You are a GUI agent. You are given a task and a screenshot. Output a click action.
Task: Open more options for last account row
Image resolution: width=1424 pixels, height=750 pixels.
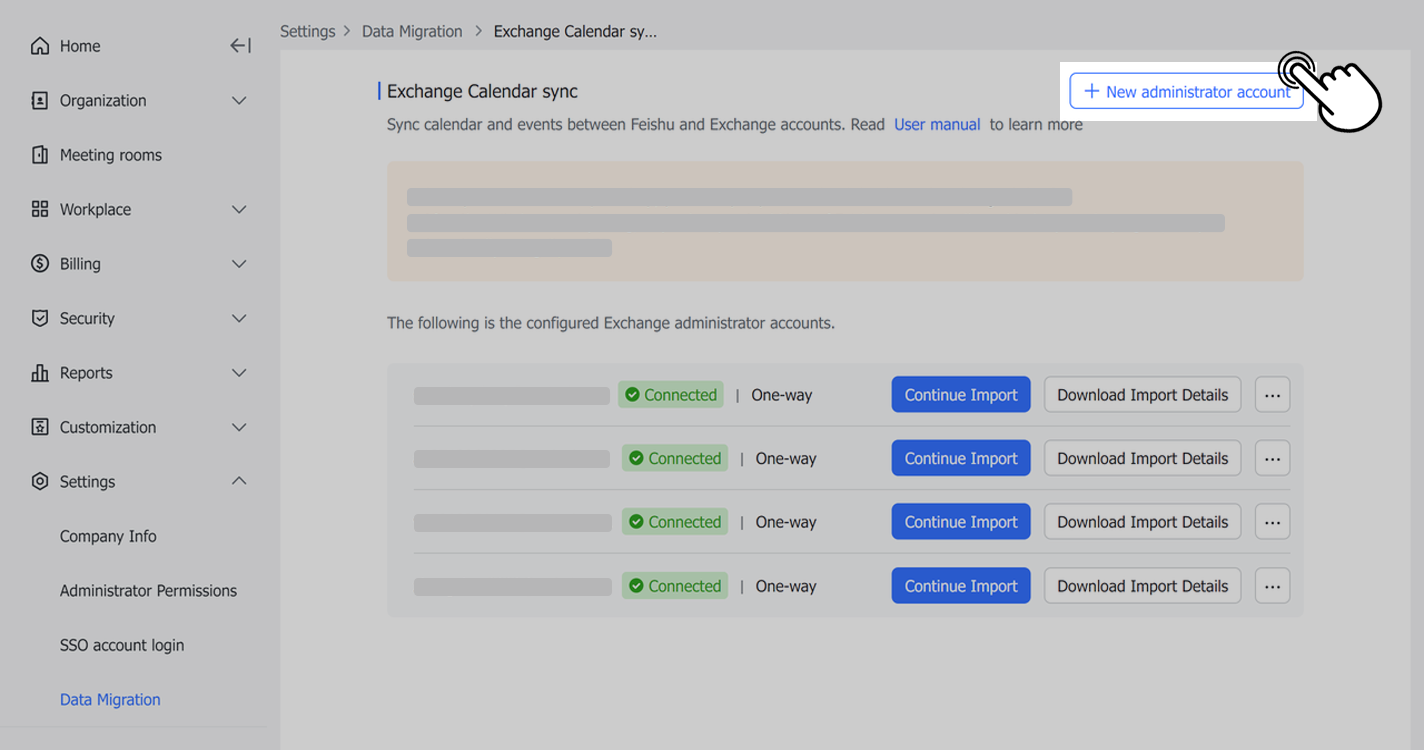coord(1272,586)
